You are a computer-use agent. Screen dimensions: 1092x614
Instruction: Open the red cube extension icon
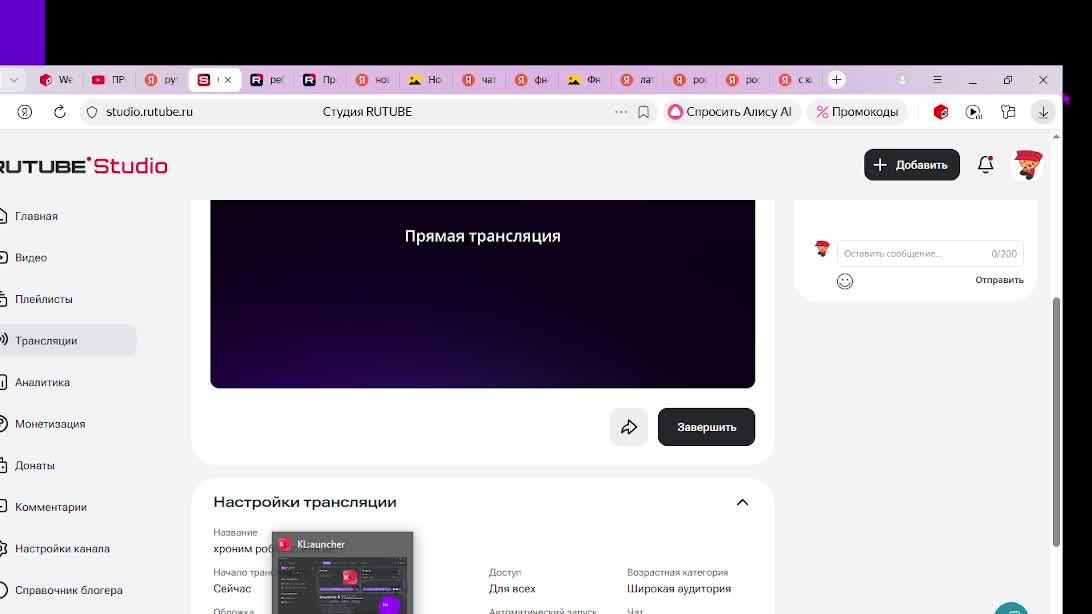[x=941, y=111]
